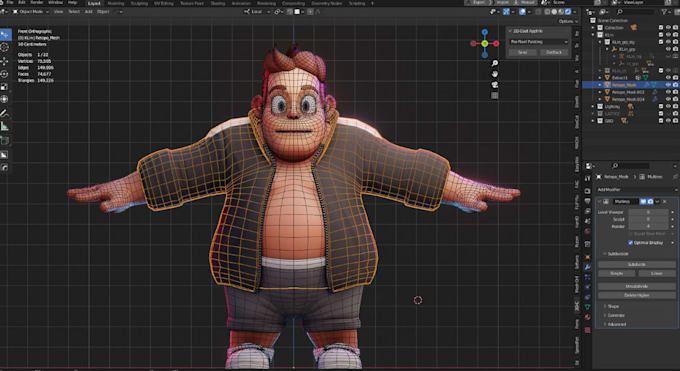This screenshot has height=371, width=680.
Task: Select the Cursor tool in left toolbar
Action: 4,47
